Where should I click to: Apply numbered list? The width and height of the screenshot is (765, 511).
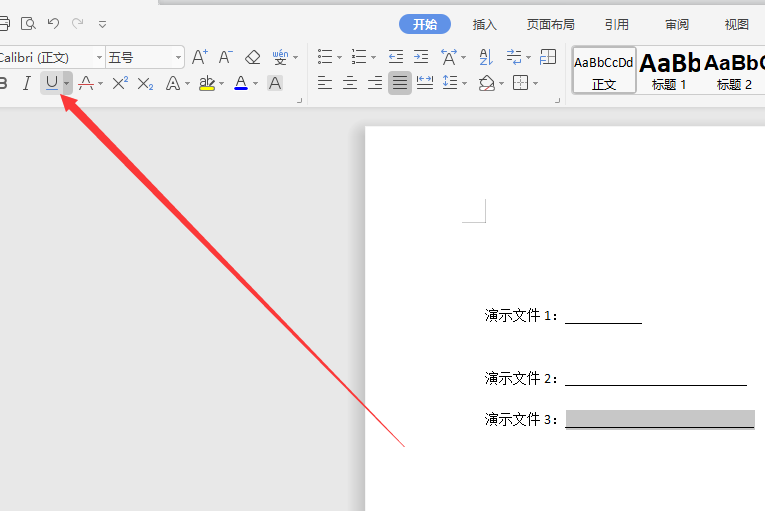pyautogui.click(x=359, y=57)
